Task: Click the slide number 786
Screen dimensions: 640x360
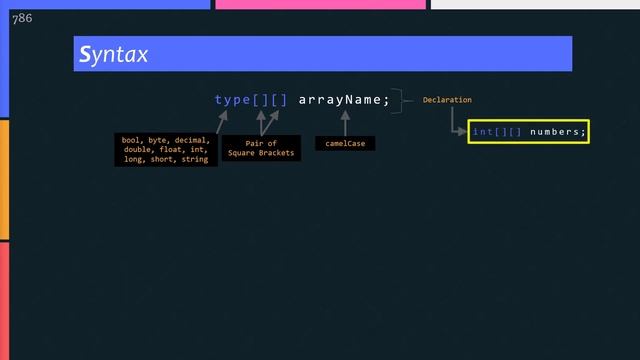Action: point(22,18)
